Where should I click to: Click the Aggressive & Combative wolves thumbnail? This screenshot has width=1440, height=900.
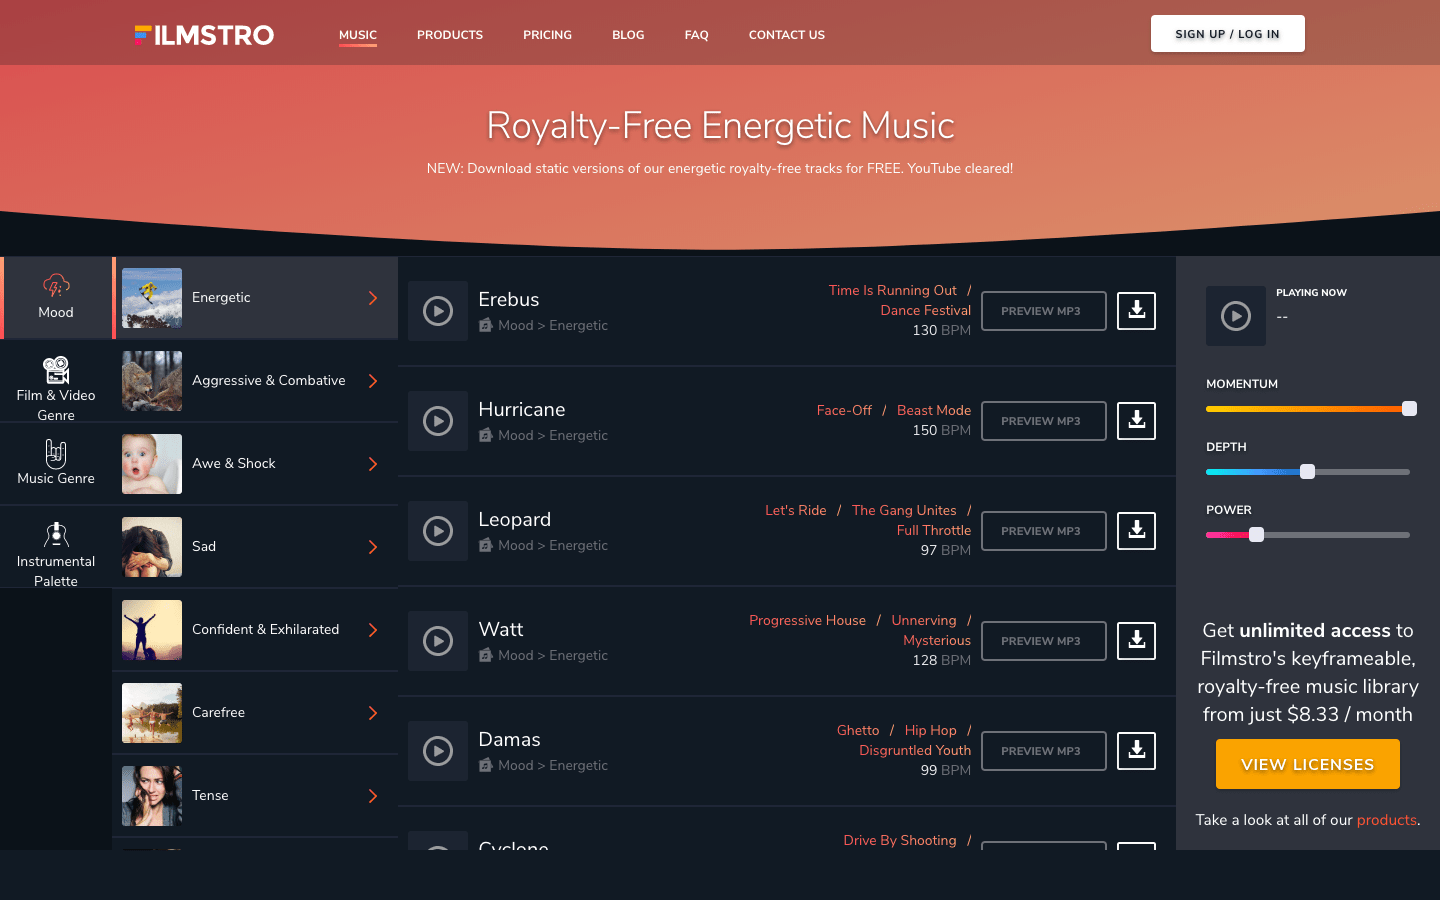[x=152, y=381]
